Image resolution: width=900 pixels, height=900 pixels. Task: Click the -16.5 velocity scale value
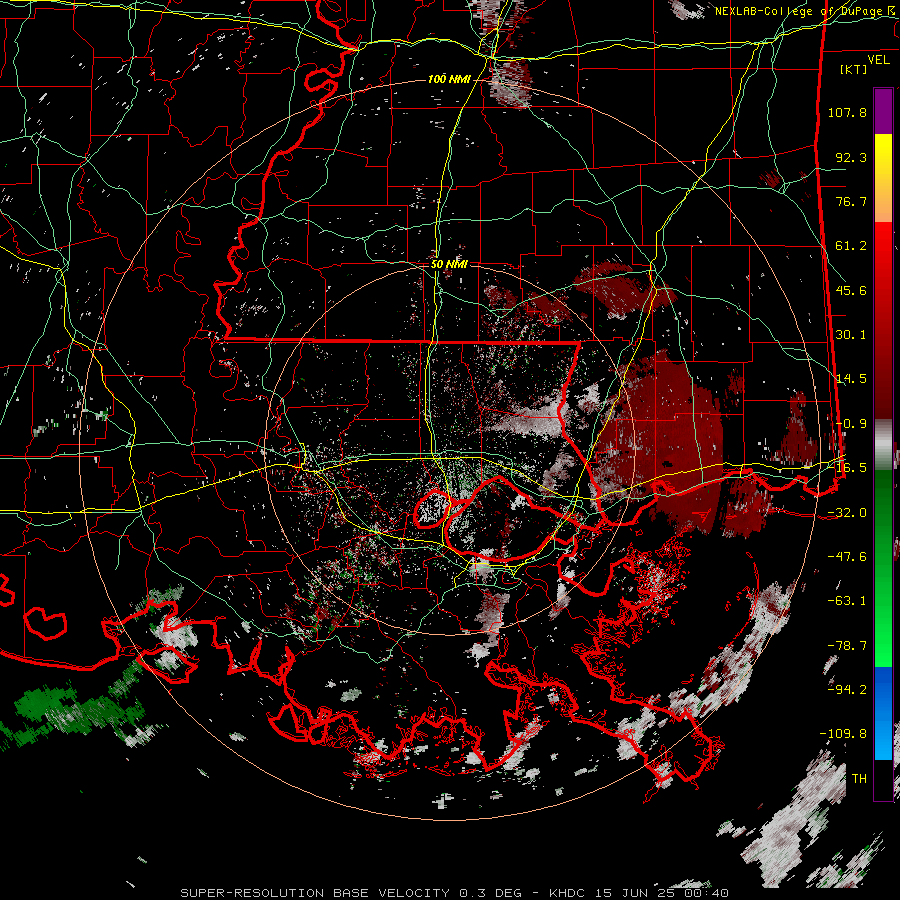point(851,468)
